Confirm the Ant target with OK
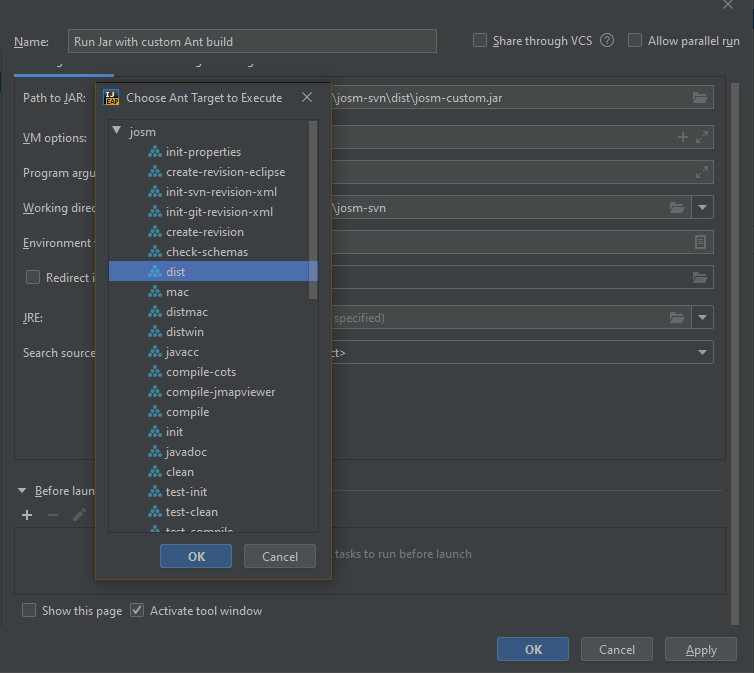The height and width of the screenshot is (673, 754). [x=196, y=556]
